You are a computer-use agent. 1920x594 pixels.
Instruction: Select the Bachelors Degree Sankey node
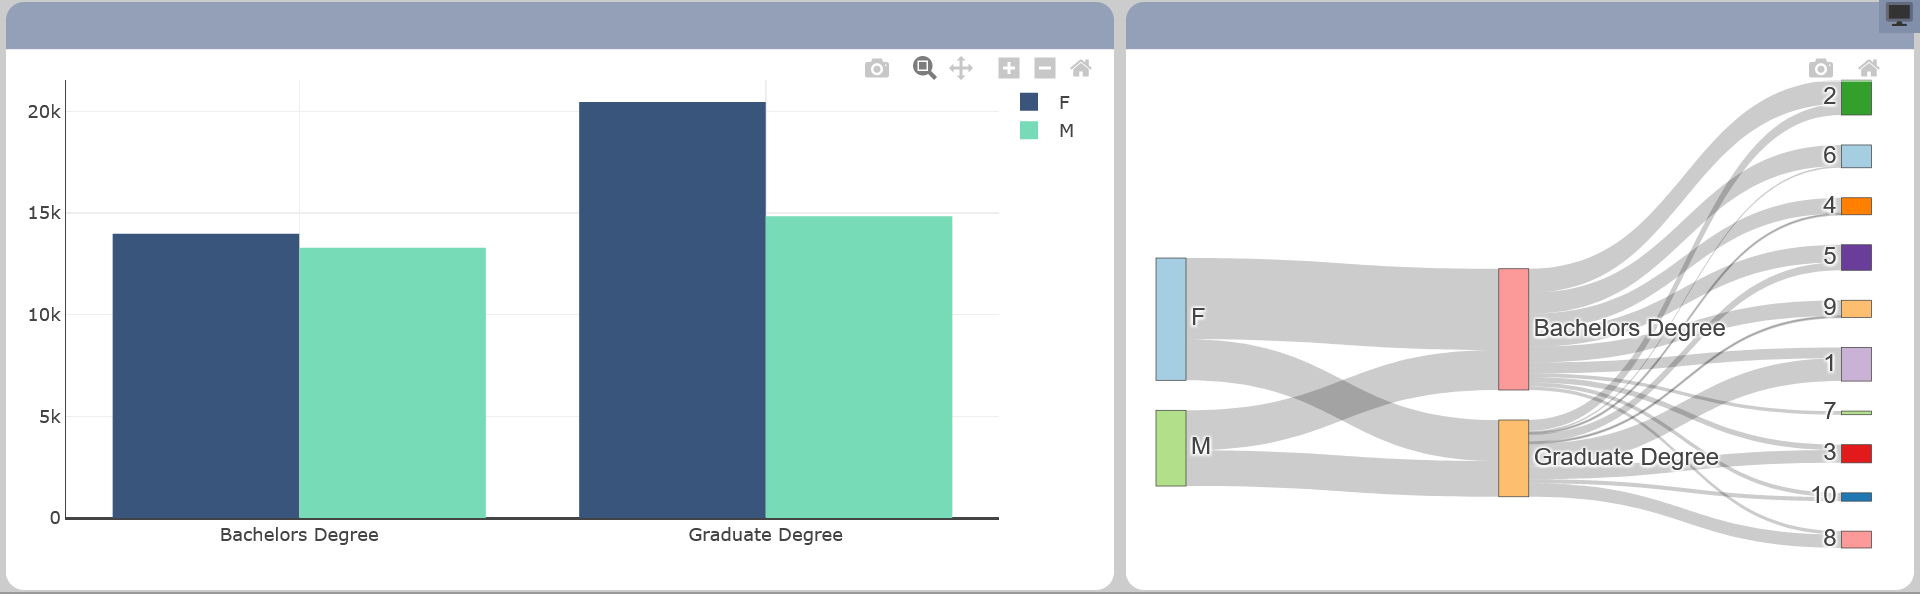click(1513, 329)
